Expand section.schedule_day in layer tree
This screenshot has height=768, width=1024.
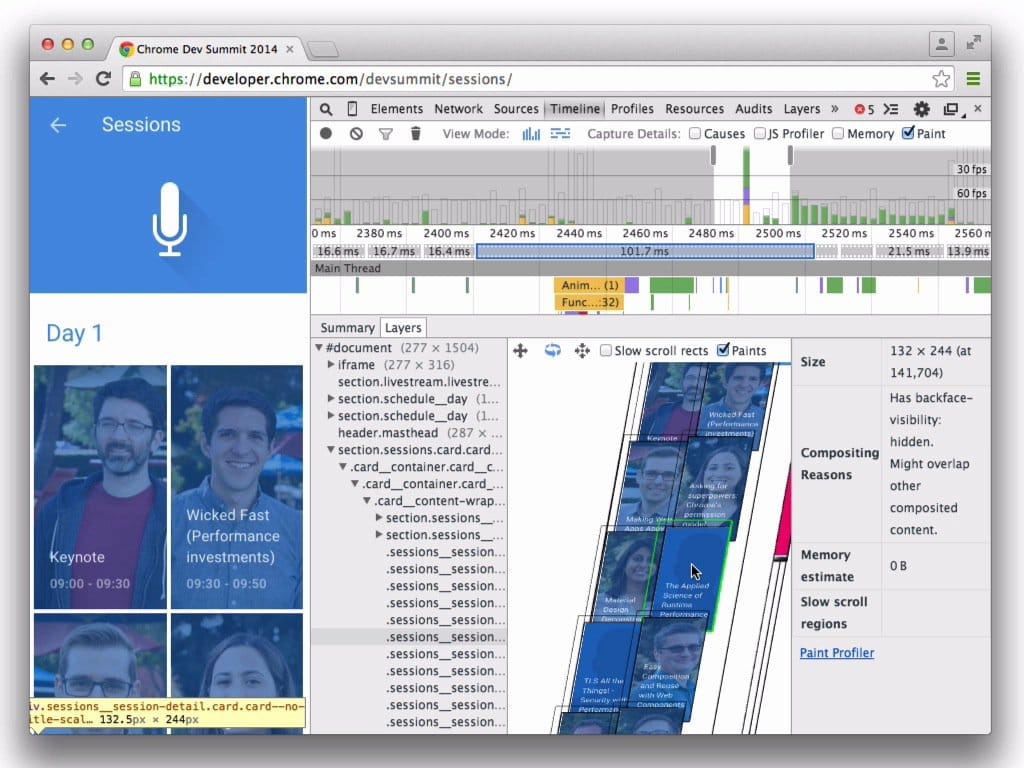click(x=331, y=399)
